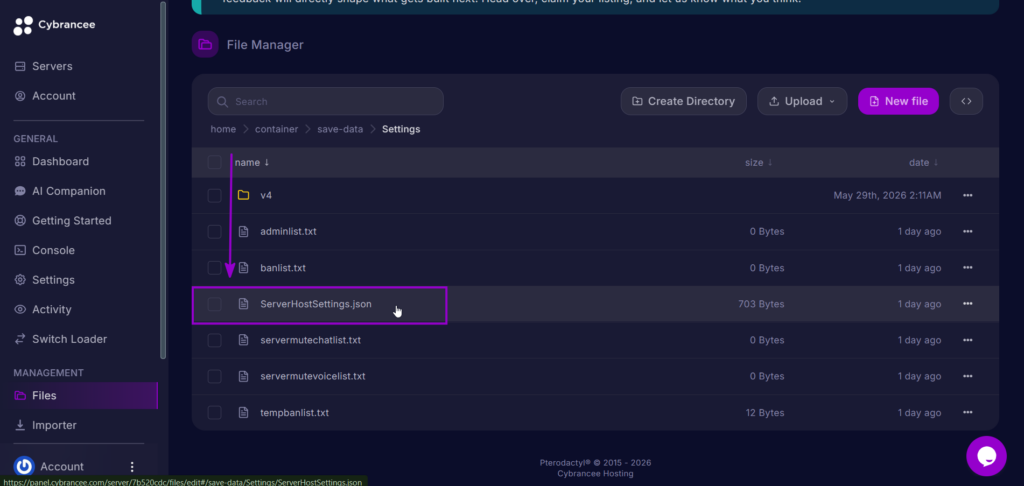Screen dimensions: 1024x486
Task: Click servermutevoicelist.txt file icon
Action: pos(244,376)
